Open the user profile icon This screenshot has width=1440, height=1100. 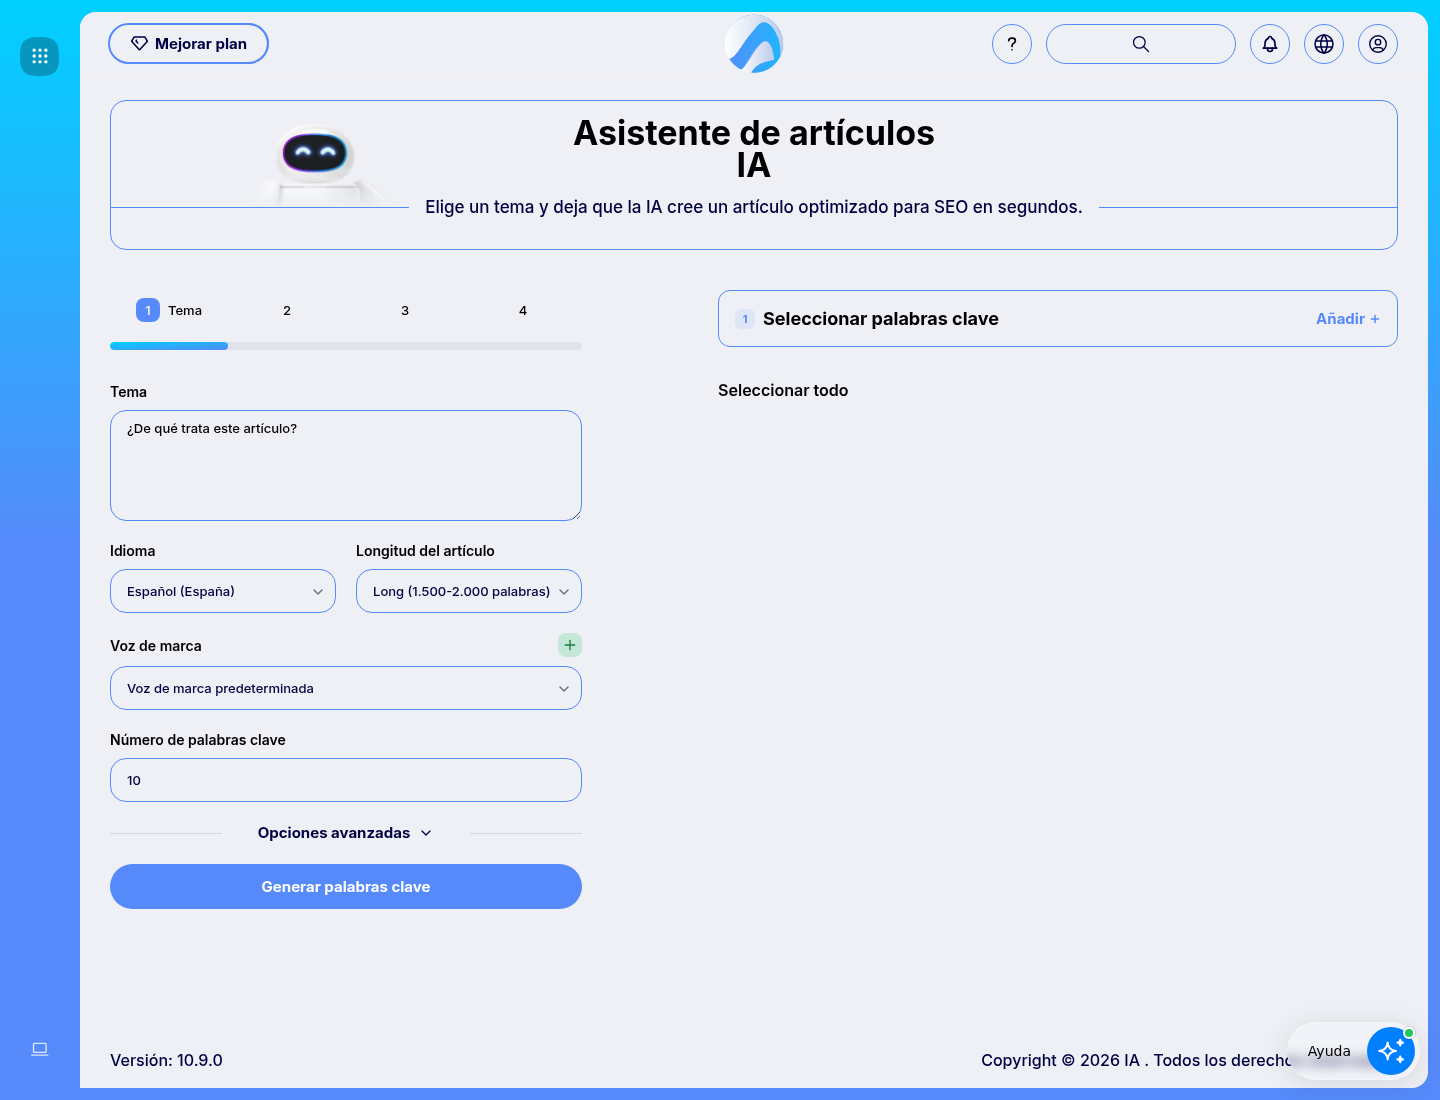coord(1378,44)
